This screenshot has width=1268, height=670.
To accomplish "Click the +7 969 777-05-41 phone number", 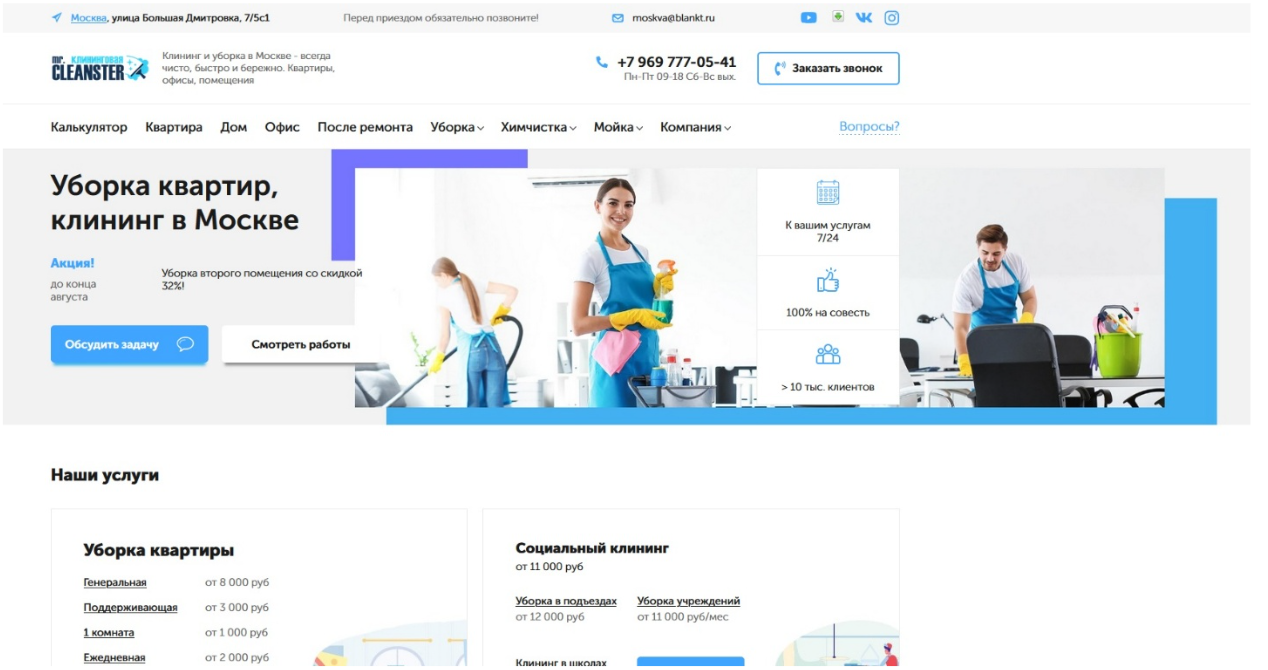I will point(676,62).
